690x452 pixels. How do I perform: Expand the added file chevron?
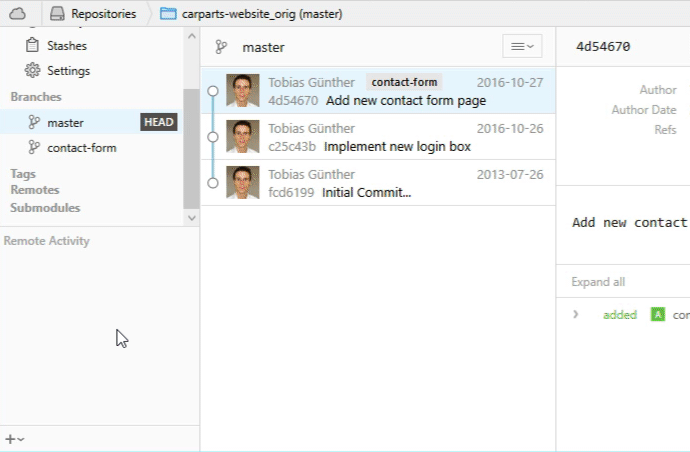coord(576,314)
